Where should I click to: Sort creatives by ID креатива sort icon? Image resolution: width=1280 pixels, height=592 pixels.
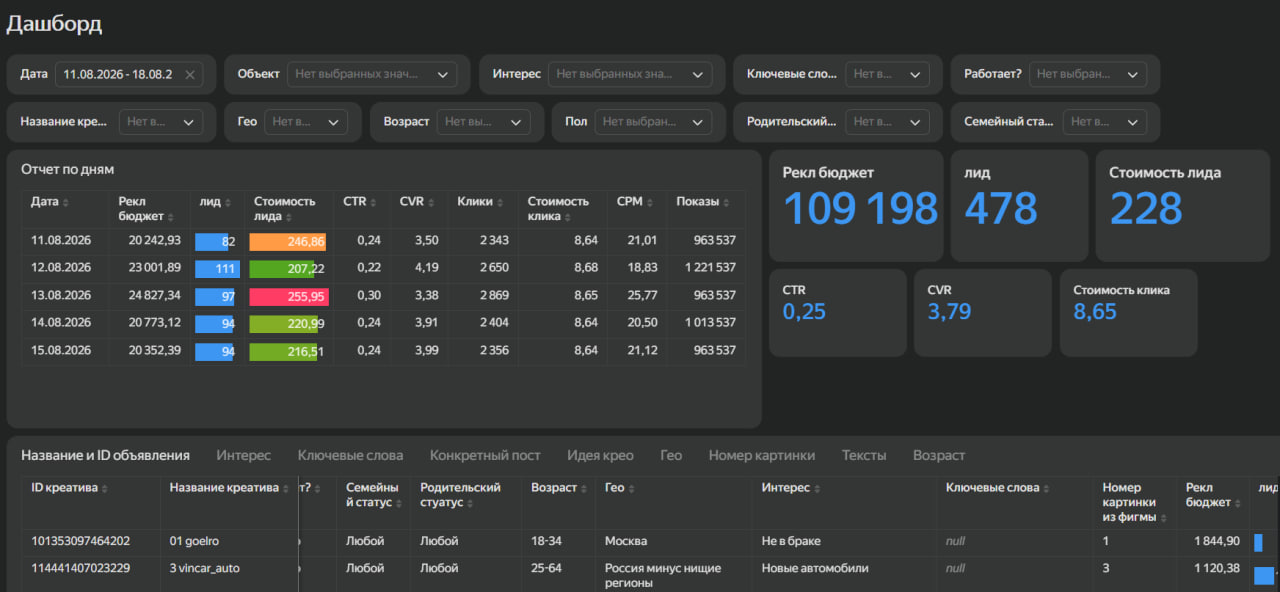point(105,488)
